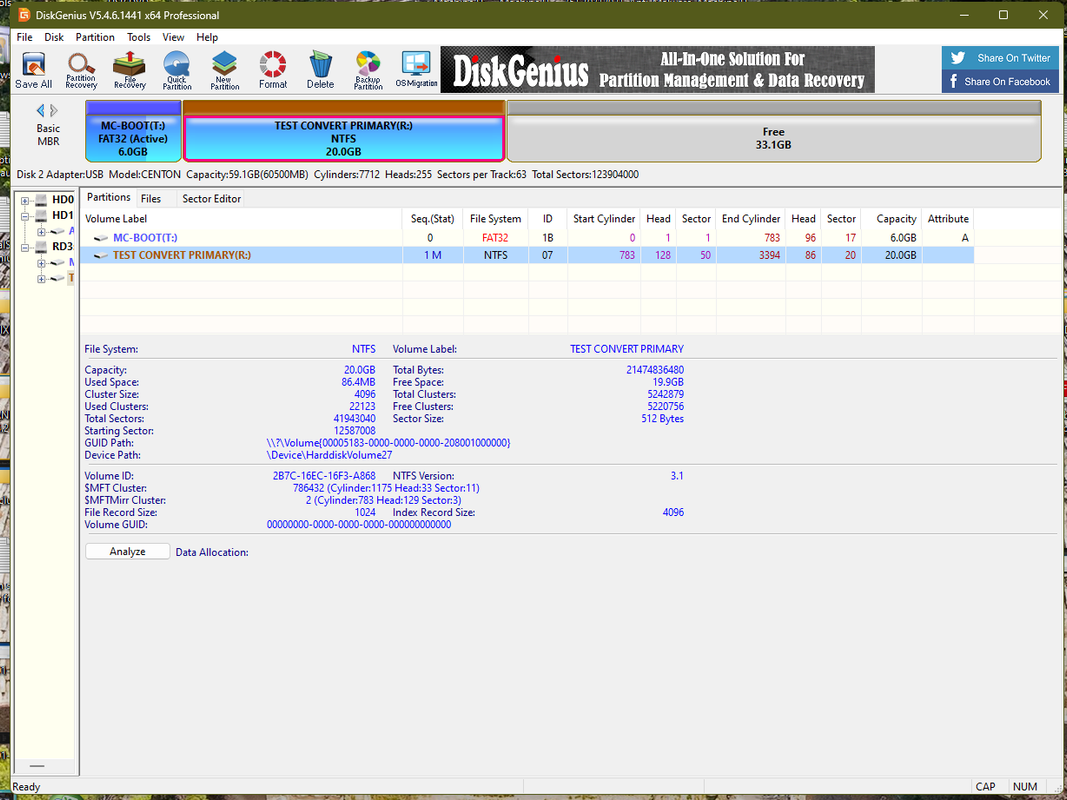Click the Ready status bar text

[x=27, y=787]
